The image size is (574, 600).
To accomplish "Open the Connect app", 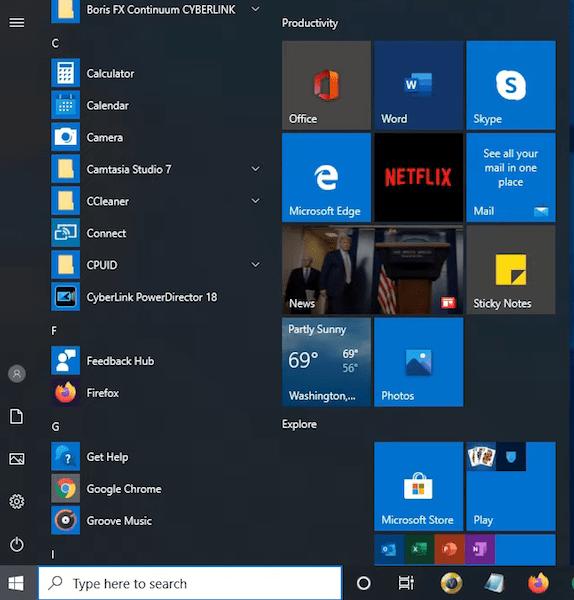I will tap(157, 233).
